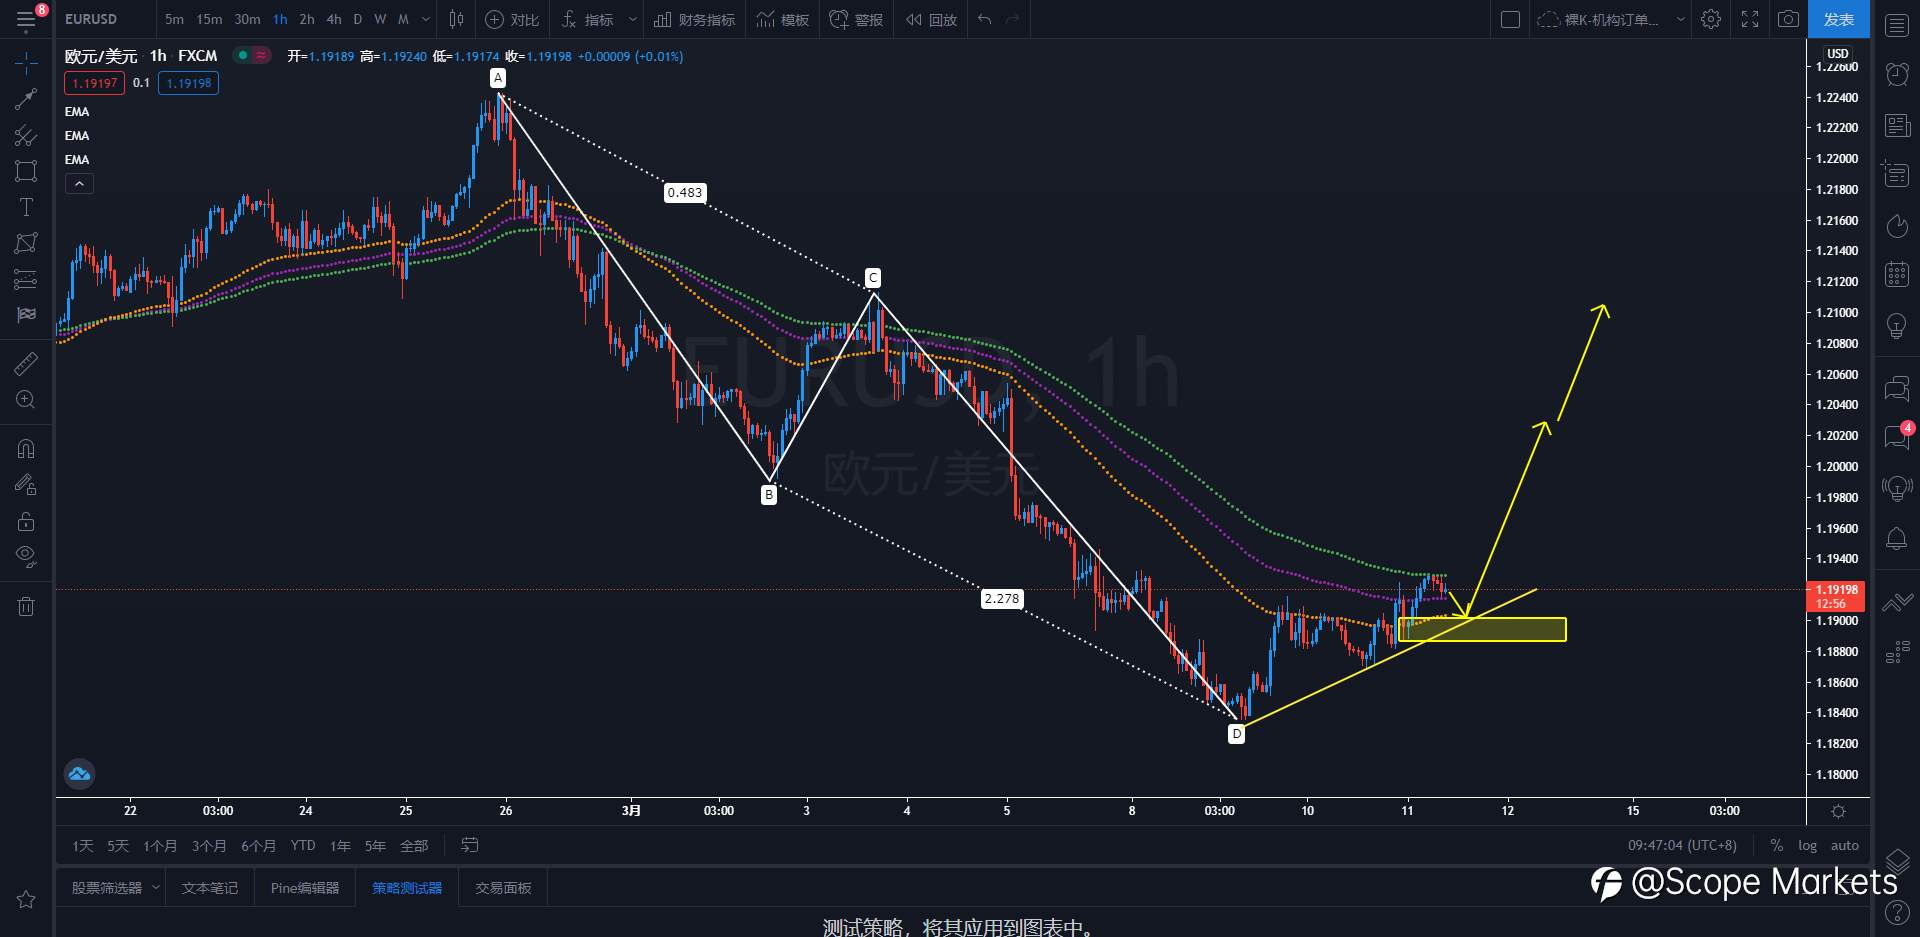Viewport: 1920px width, 937px height.
Task: Open the notifications bell panel
Action: click(1896, 539)
